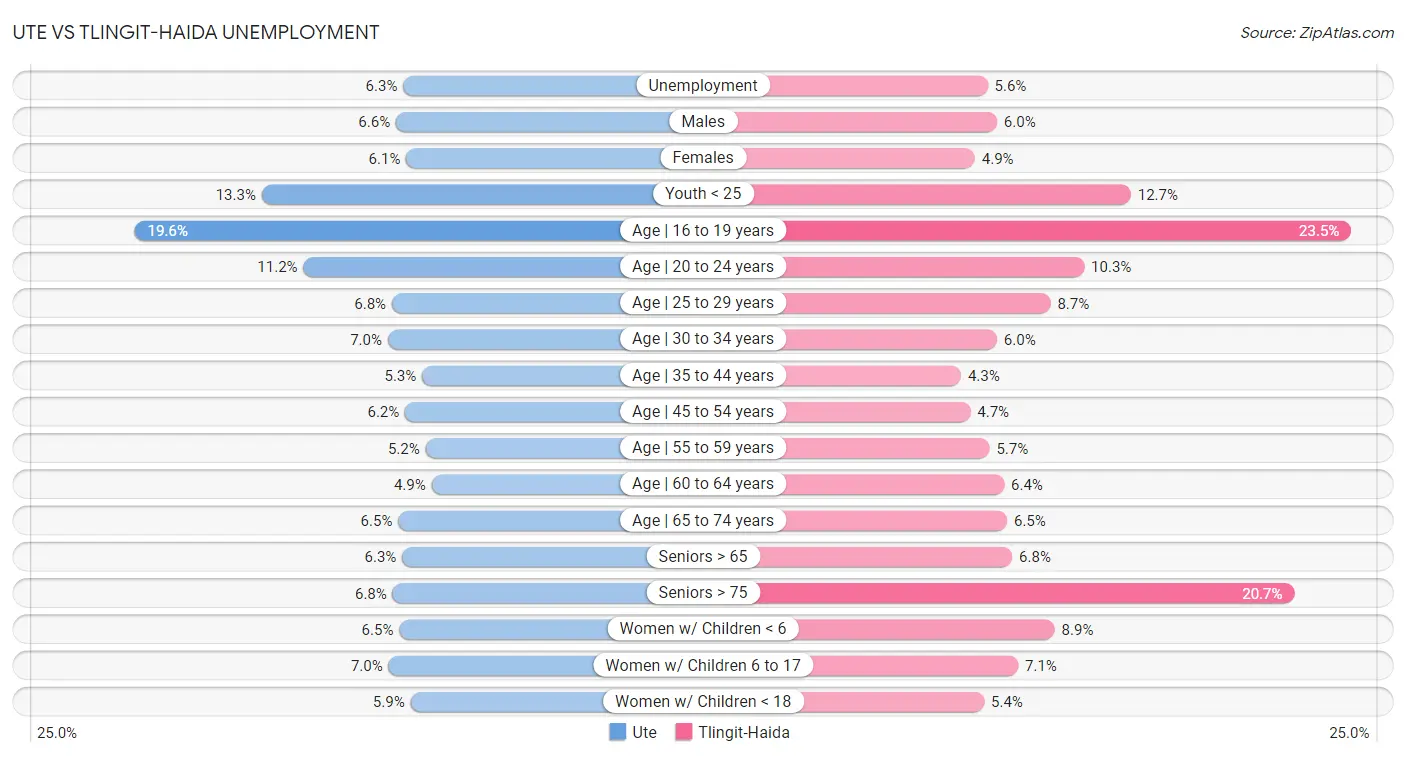Open the ZipAtlas.com source link
The width and height of the screenshot is (1406, 757).
(x=1317, y=33)
